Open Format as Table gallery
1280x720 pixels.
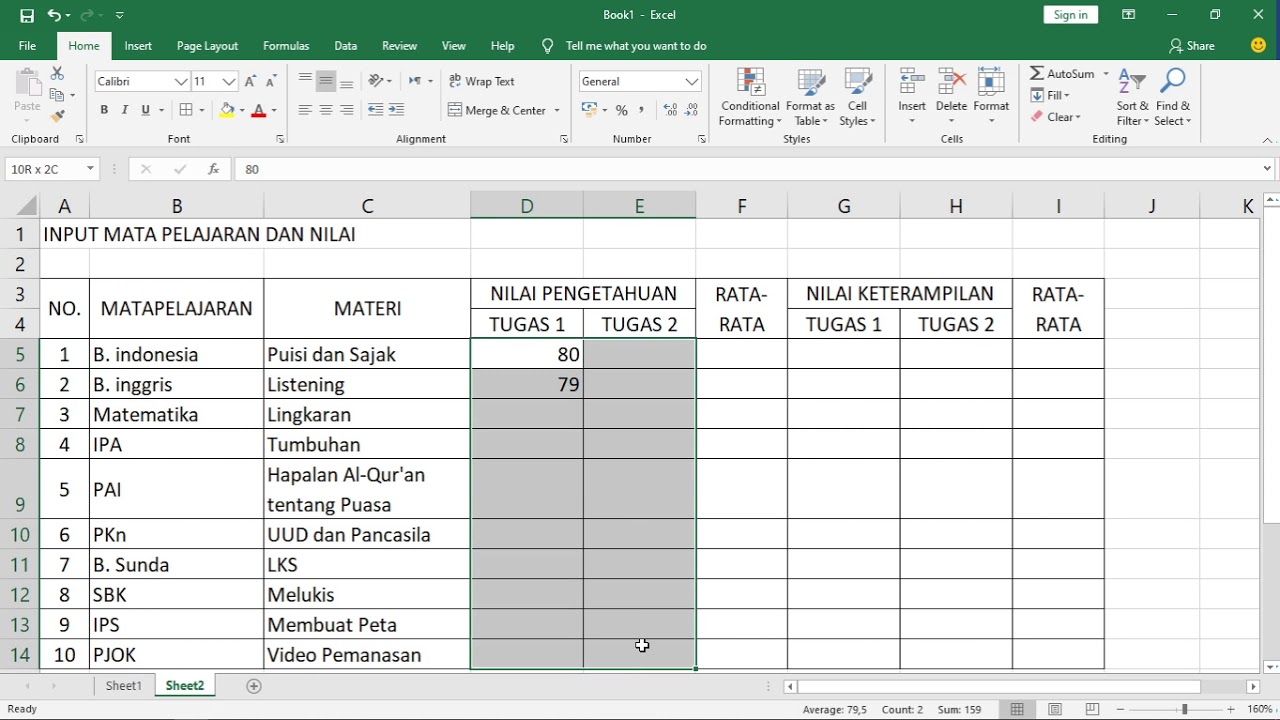coord(810,97)
